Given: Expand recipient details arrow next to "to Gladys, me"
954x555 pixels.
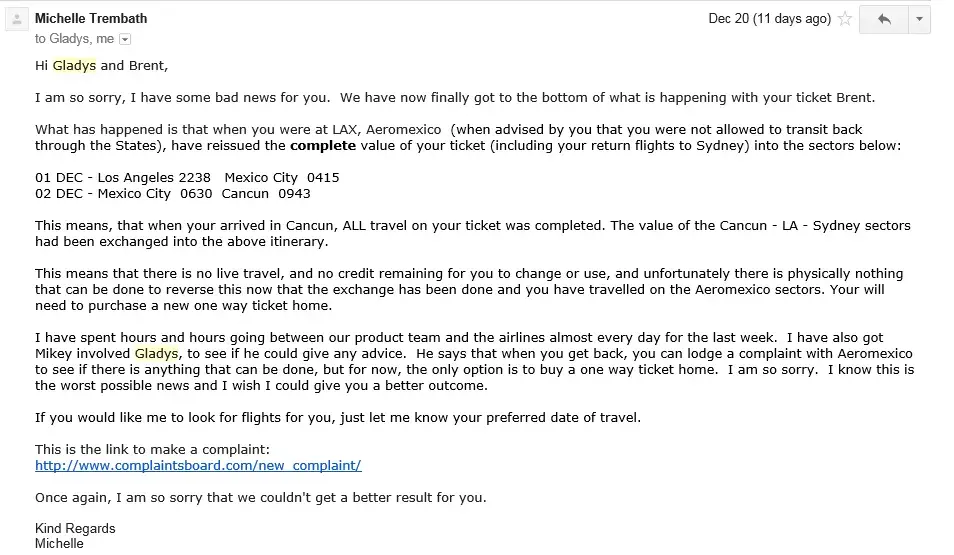Looking at the screenshot, I should click(125, 39).
